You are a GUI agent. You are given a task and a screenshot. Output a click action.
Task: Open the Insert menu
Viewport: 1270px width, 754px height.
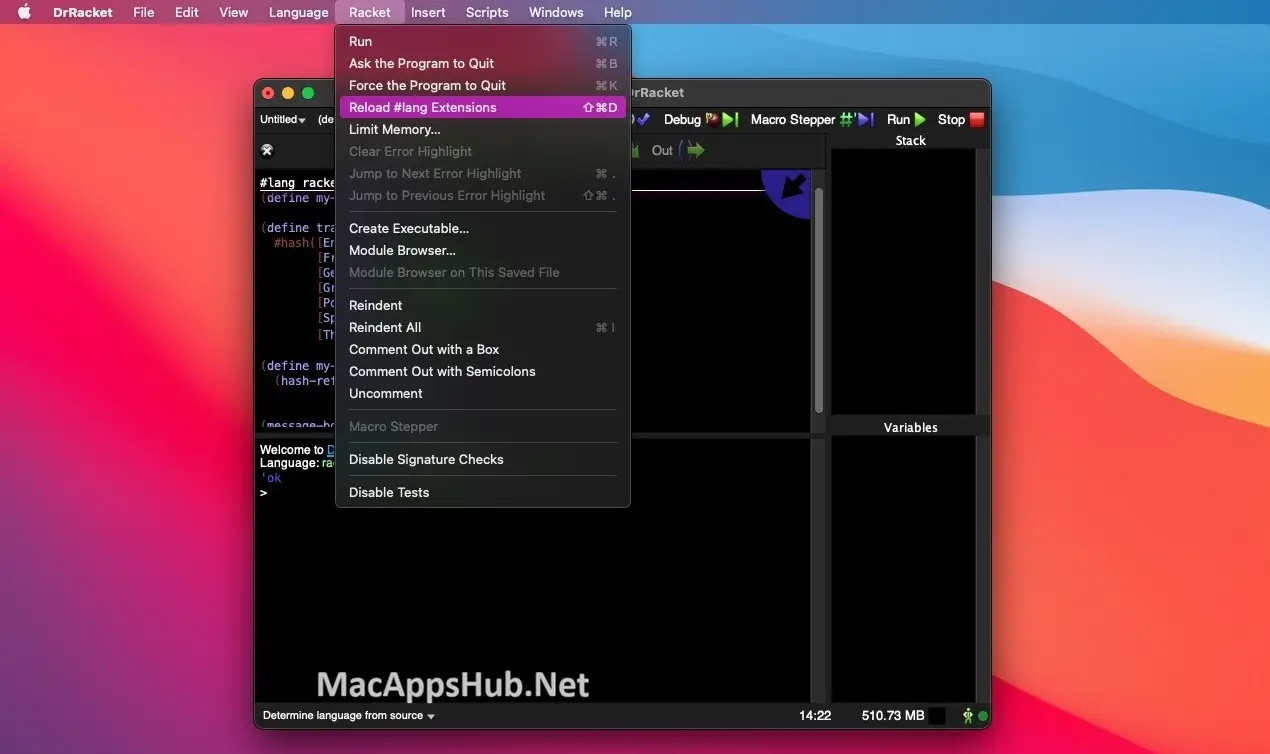429,12
